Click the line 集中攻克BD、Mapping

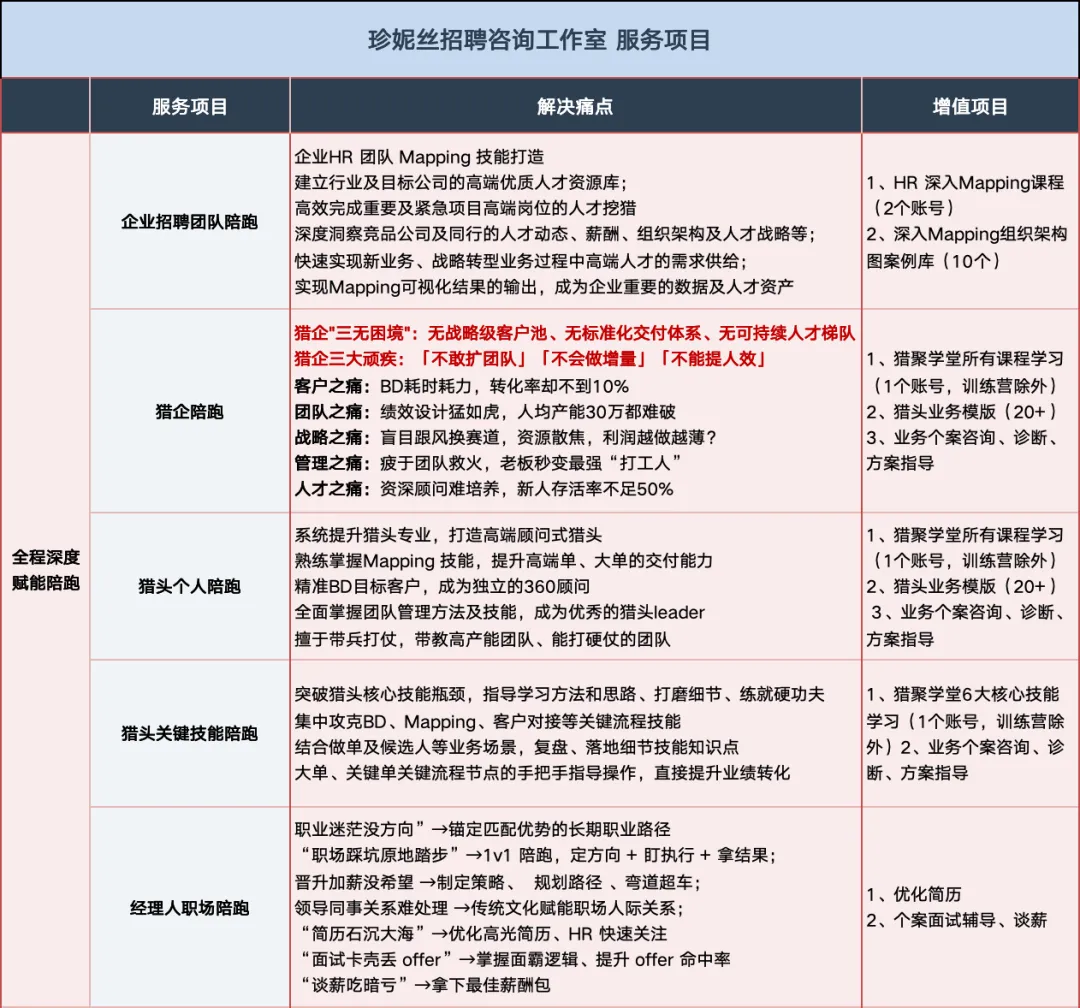click(x=488, y=721)
